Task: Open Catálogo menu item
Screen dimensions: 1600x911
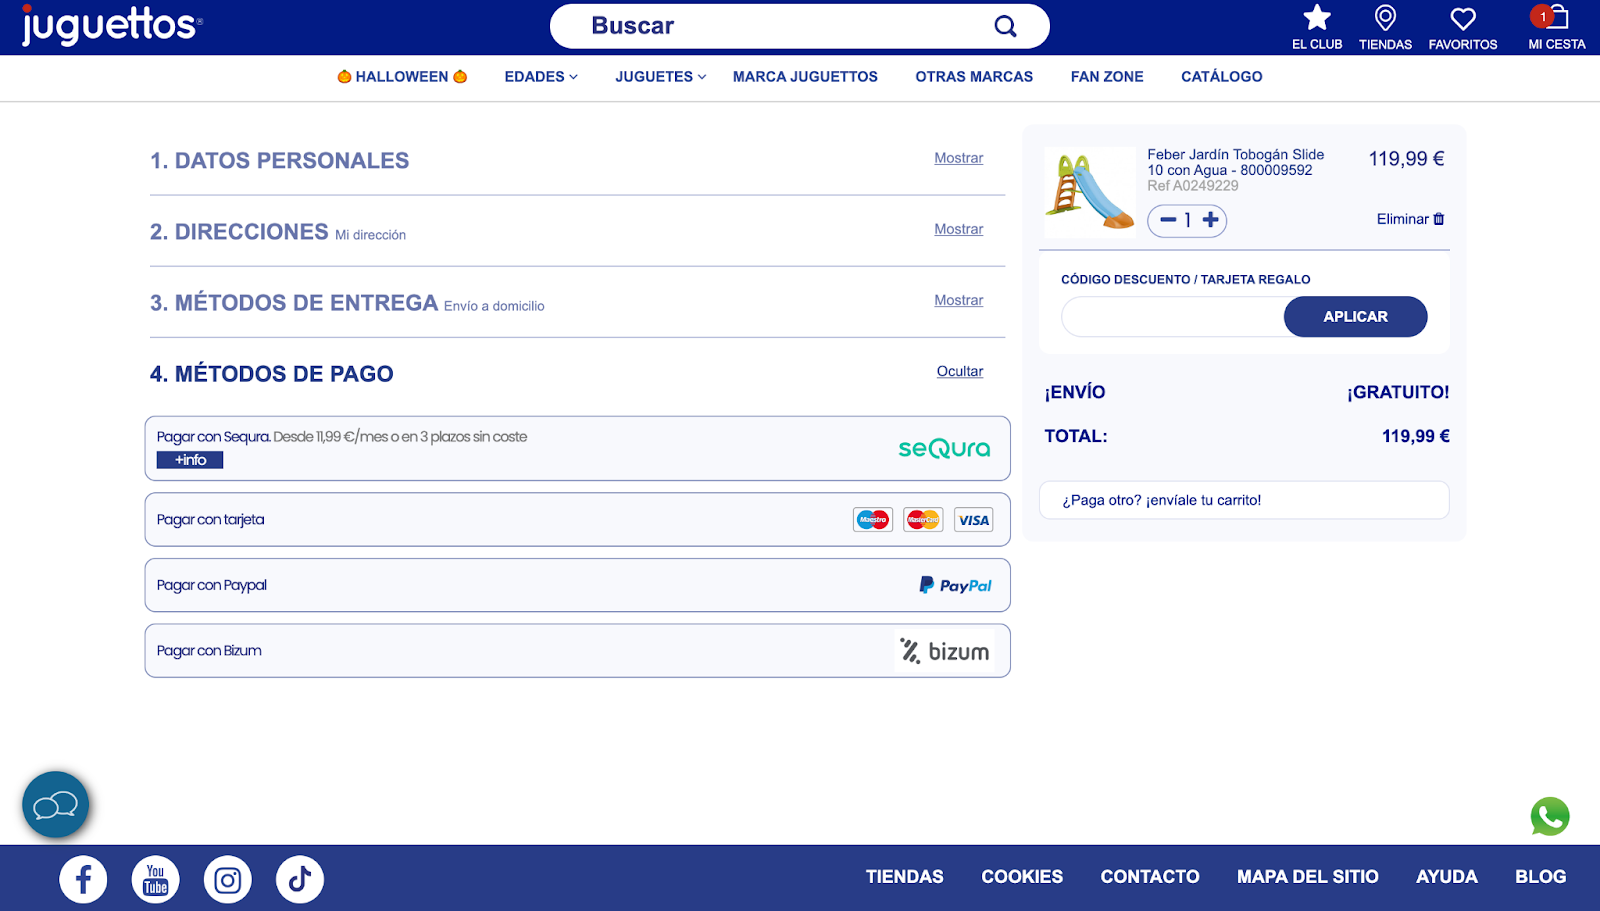Action: (x=1222, y=76)
